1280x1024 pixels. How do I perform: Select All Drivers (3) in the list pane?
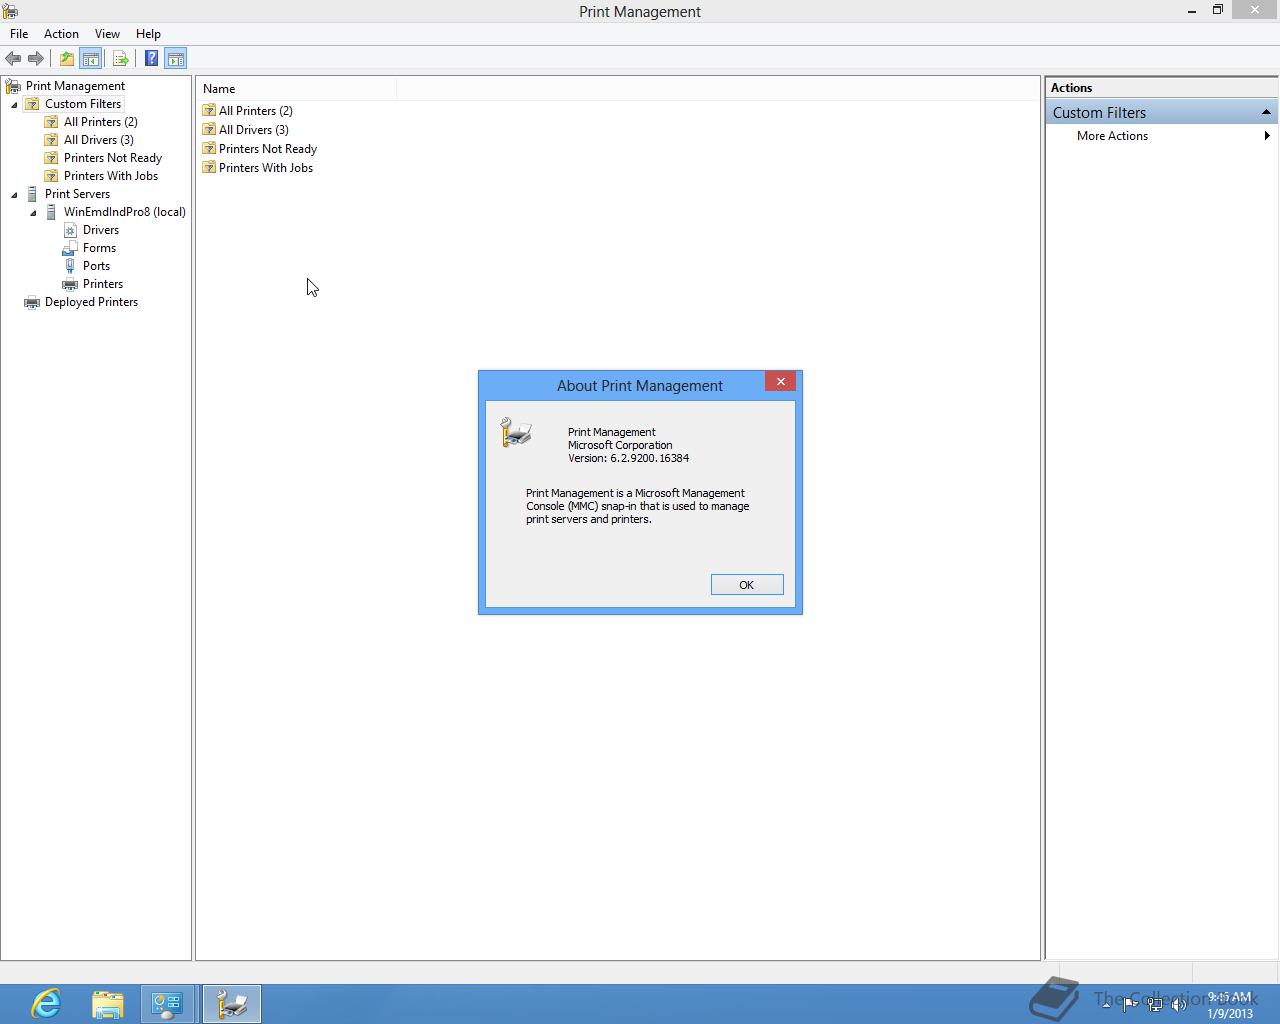(x=253, y=130)
